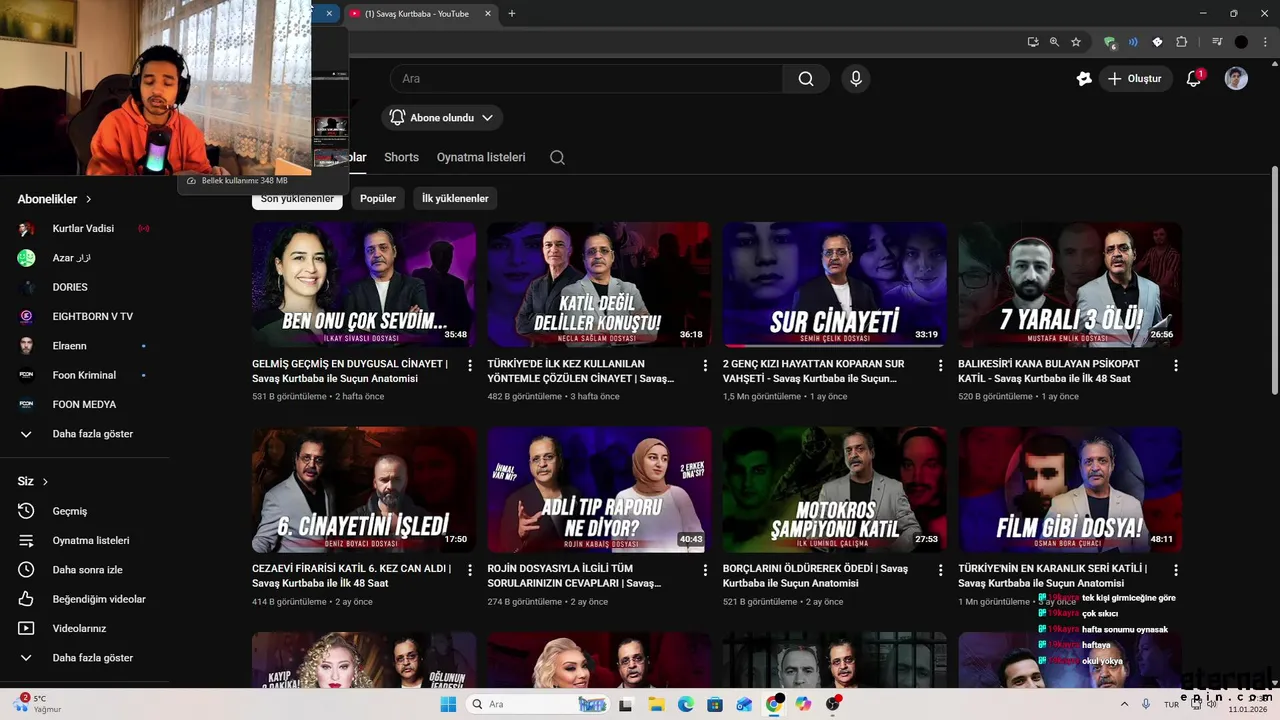
Task: Click the zoom magnifier icon in address bar
Action: coord(1054,42)
